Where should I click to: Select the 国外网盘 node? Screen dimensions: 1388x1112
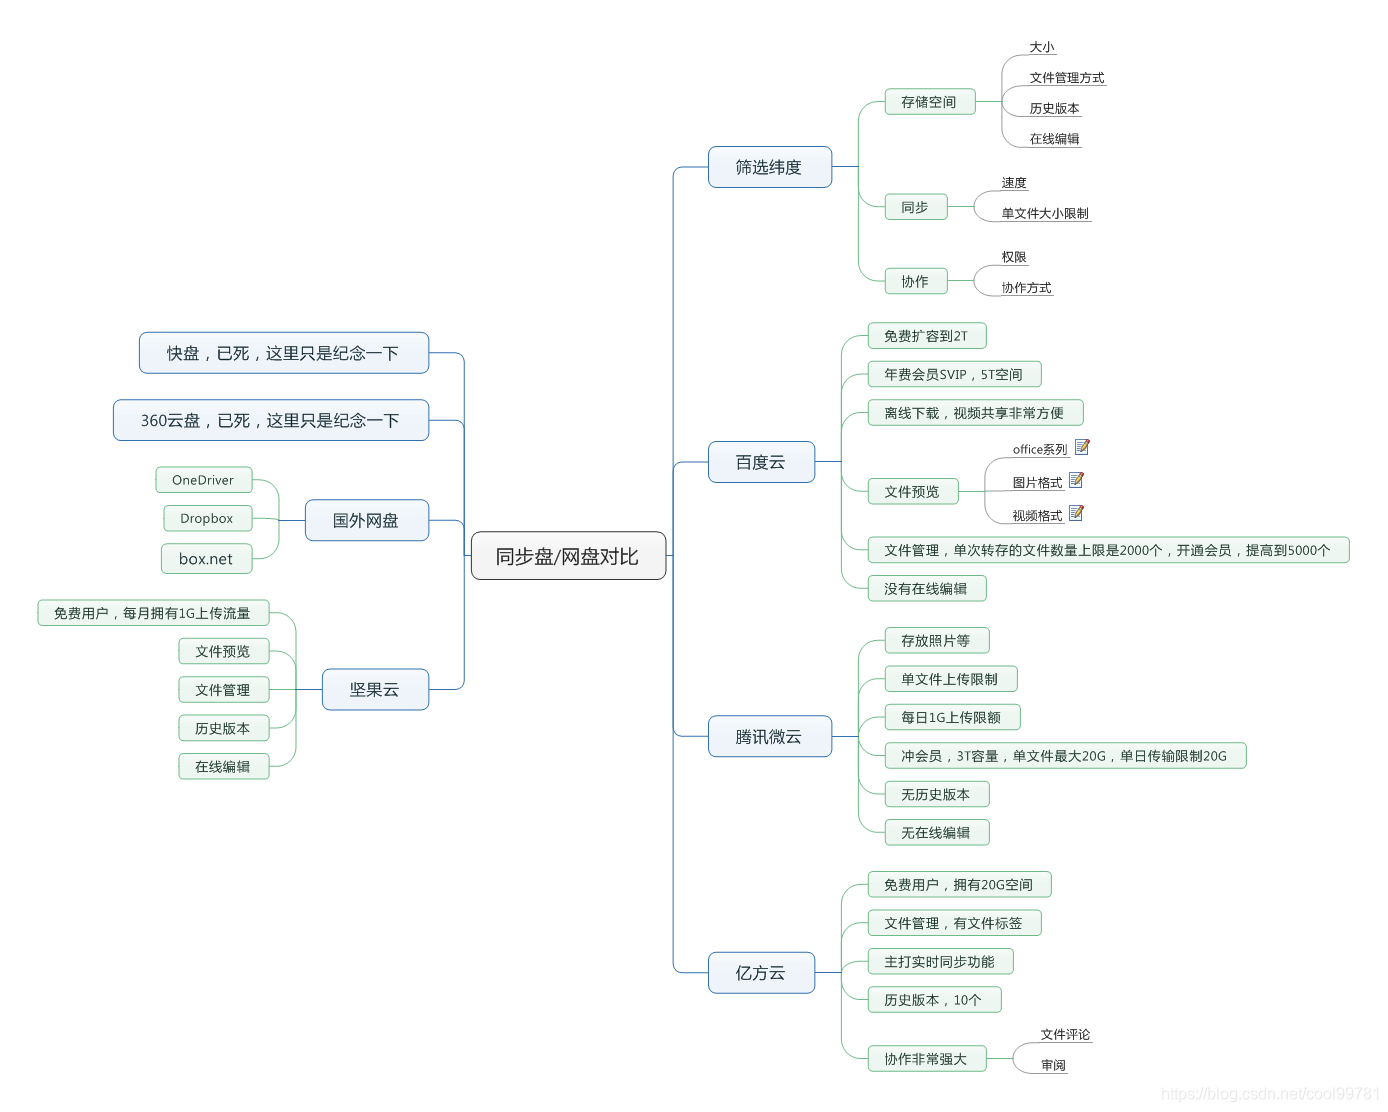tap(367, 520)
